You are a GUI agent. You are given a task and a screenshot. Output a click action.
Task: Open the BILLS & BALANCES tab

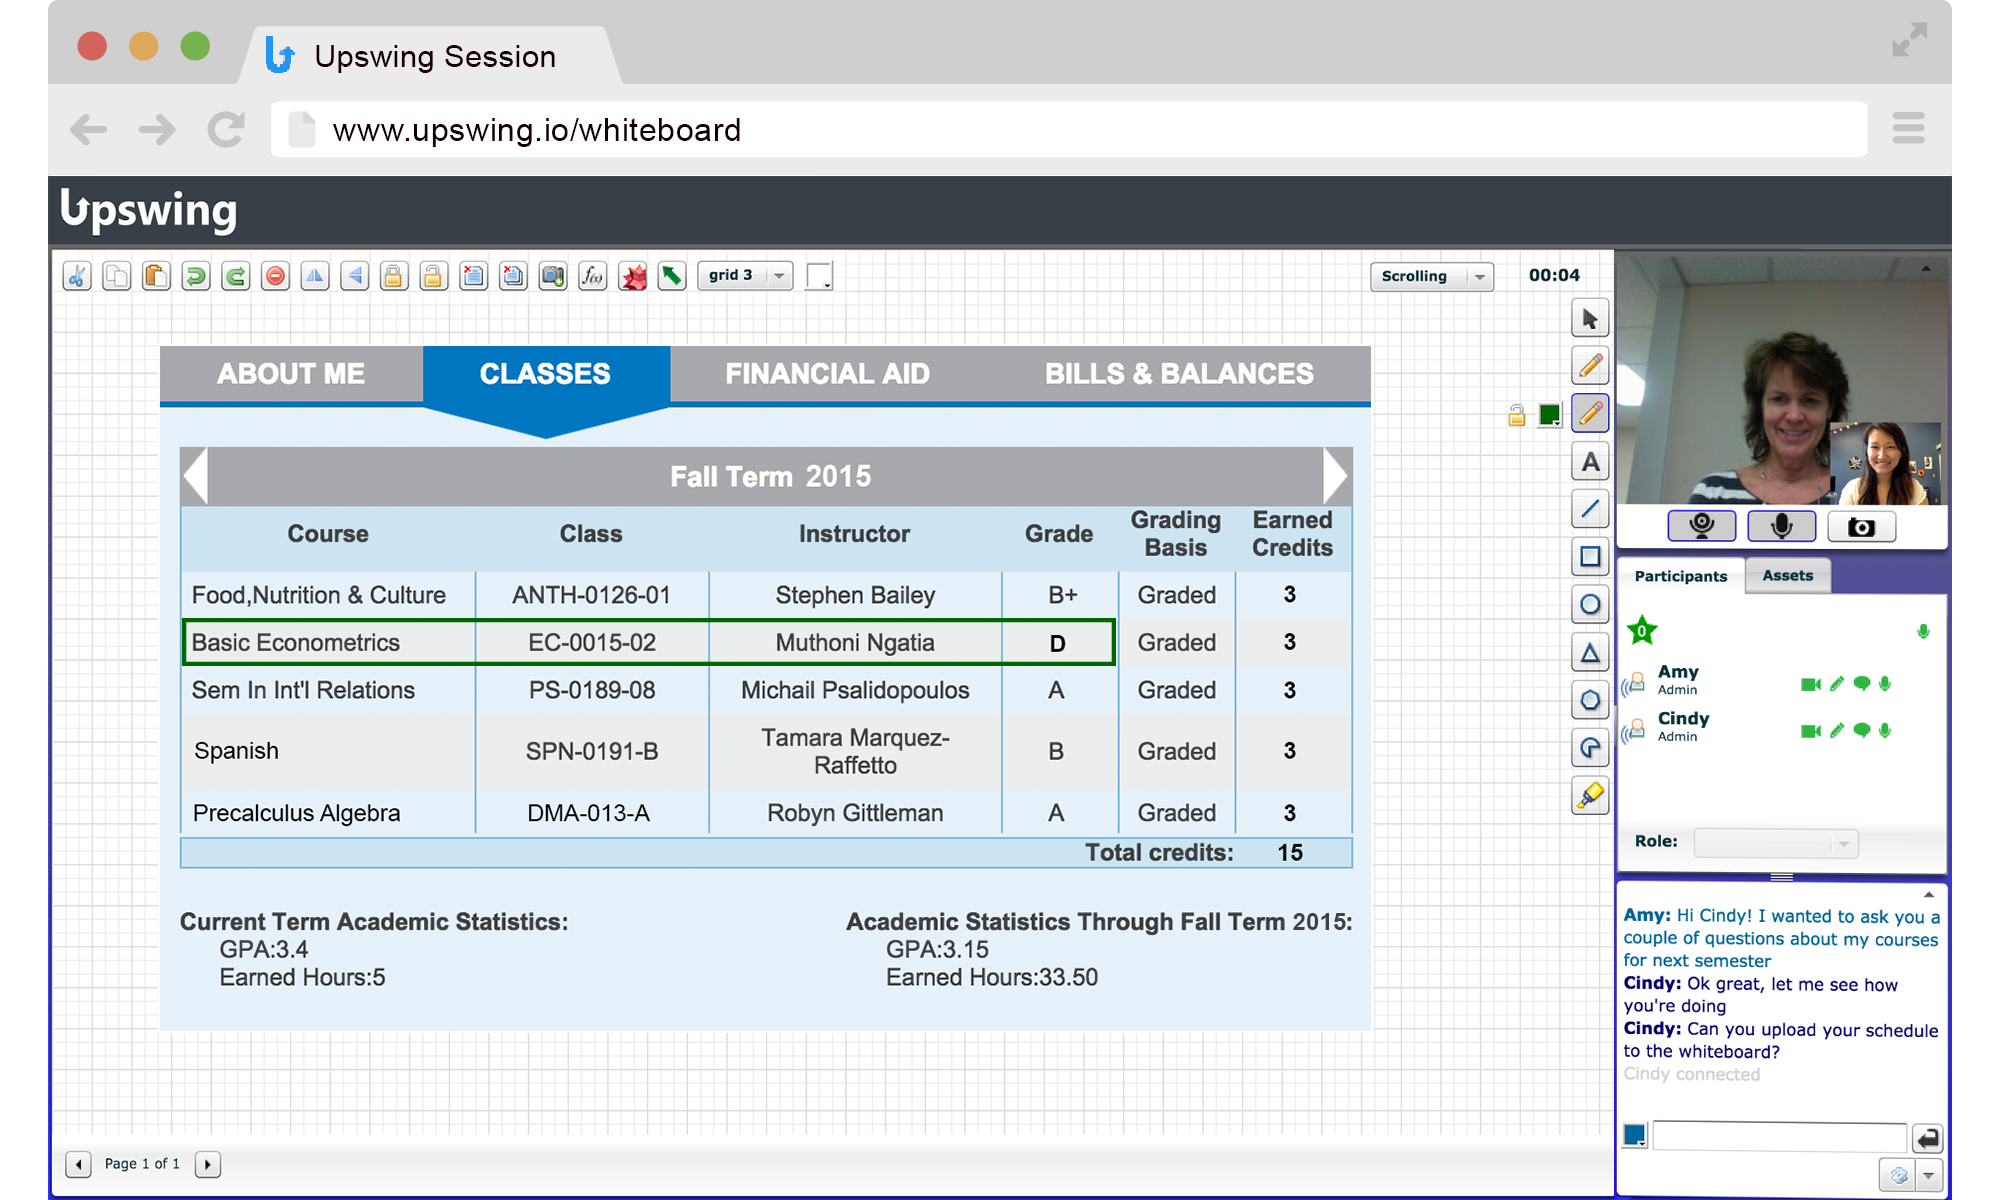(1179, 374)
